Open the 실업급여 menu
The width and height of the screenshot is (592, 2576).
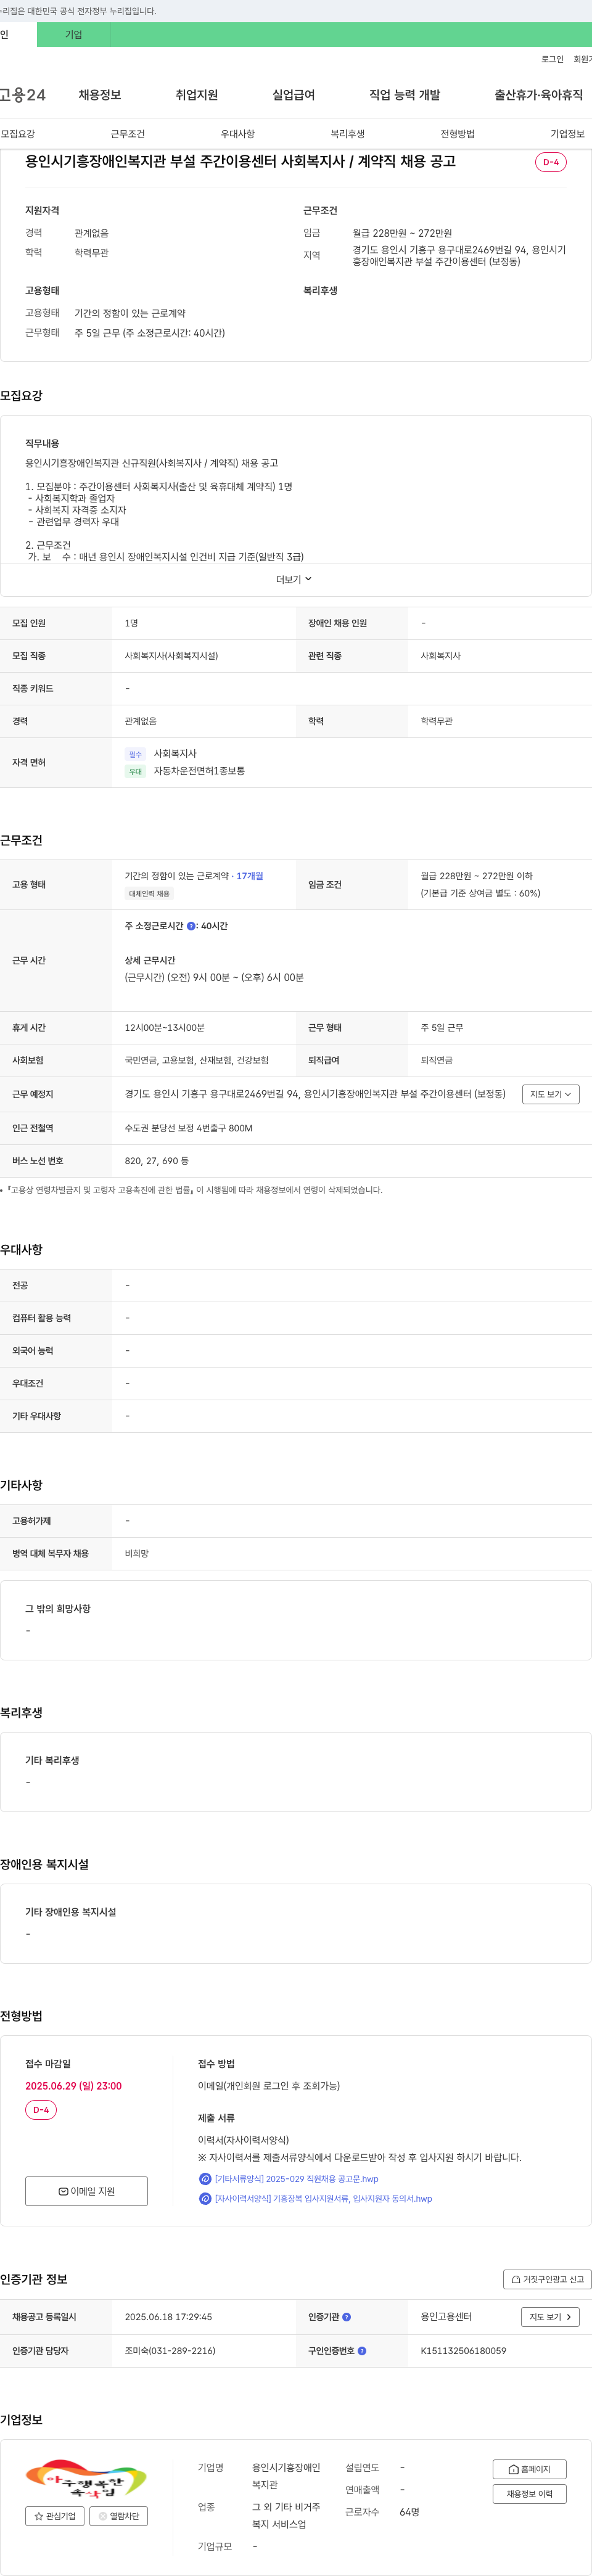(293, 95)
